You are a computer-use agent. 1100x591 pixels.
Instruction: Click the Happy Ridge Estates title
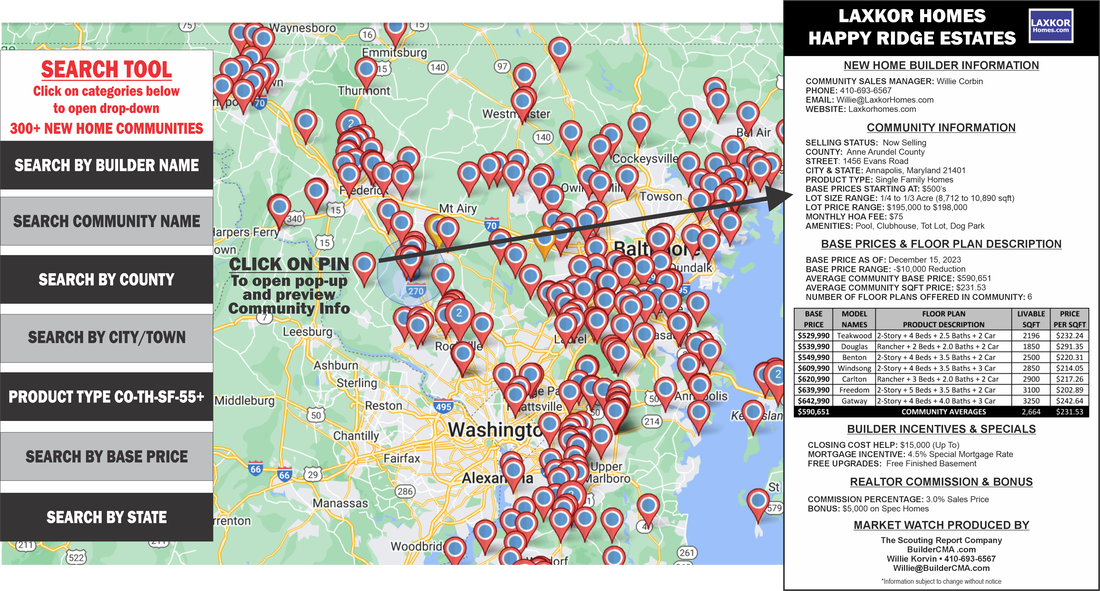[911, 38]
